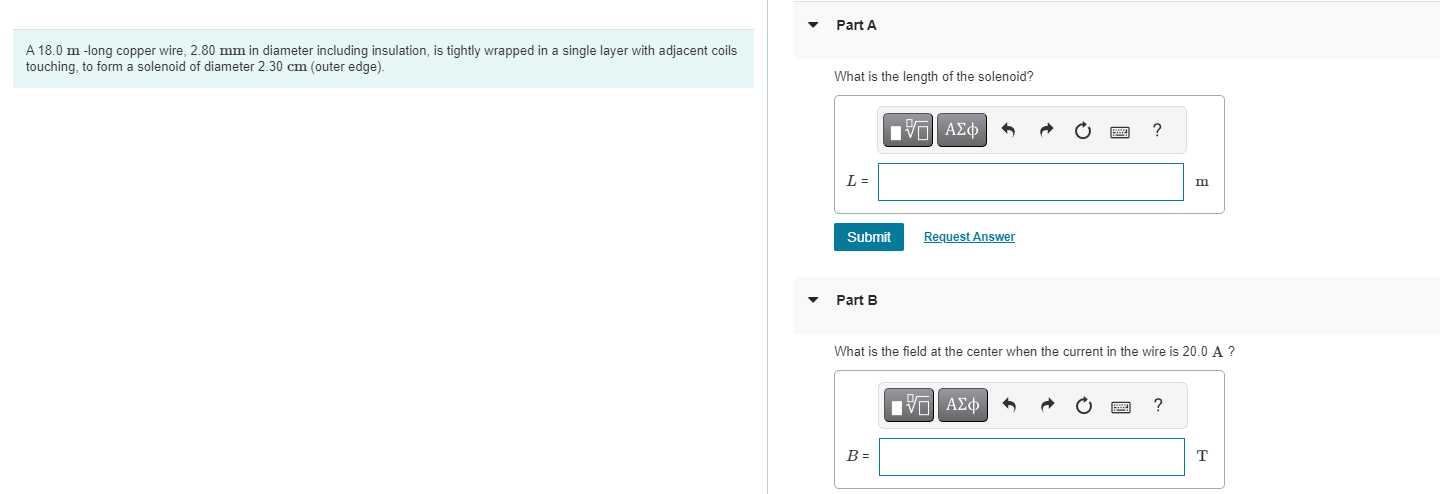Screen dimensions: 1440x494
Task: Show keyboard shortcuts in Part A
Action: [1119, 130]
